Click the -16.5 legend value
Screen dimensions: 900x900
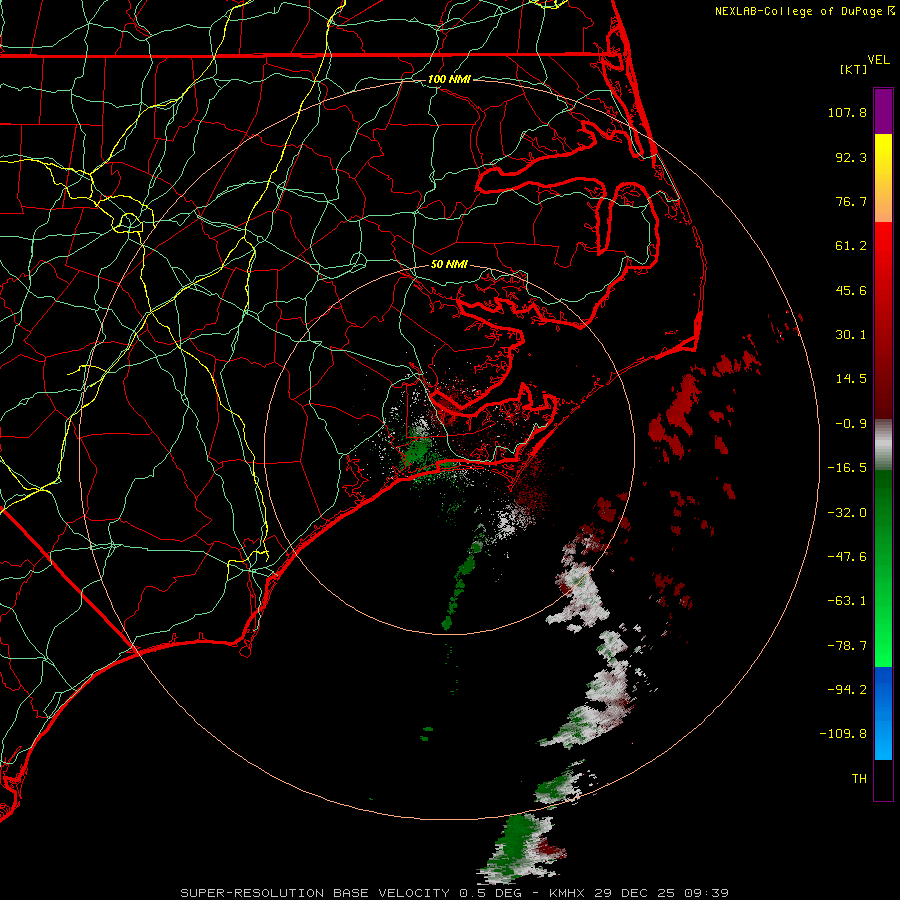tap(847, 468)
